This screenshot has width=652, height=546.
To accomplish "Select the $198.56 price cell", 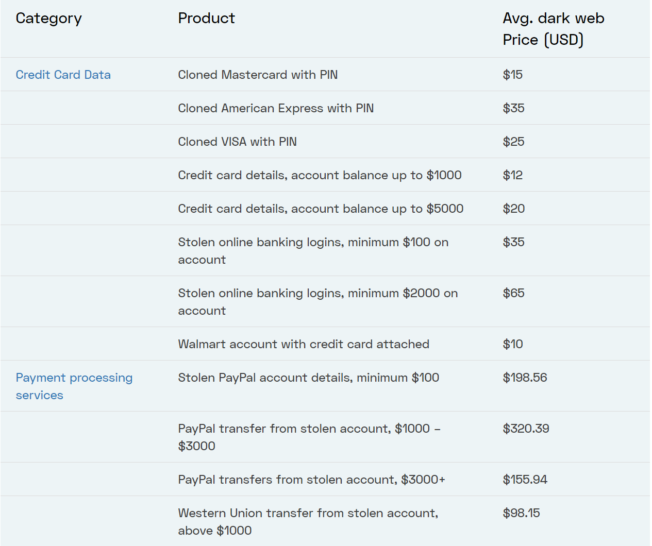I will [x=525, y=378].
